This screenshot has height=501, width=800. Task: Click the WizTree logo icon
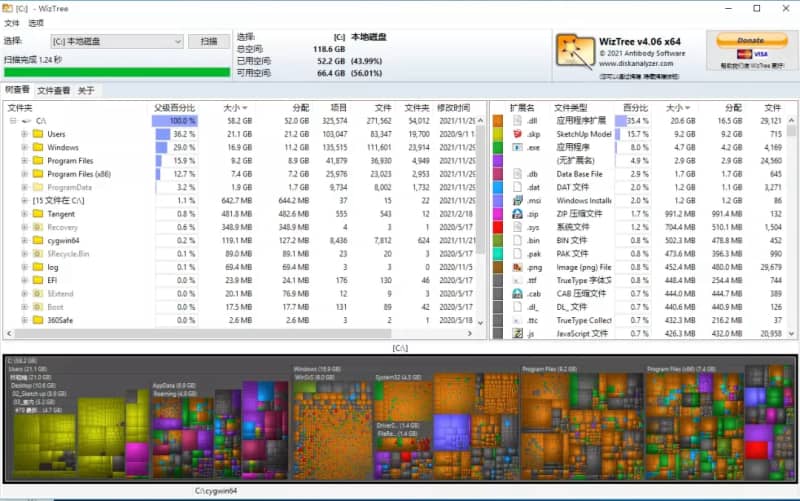tap(575, 52)
